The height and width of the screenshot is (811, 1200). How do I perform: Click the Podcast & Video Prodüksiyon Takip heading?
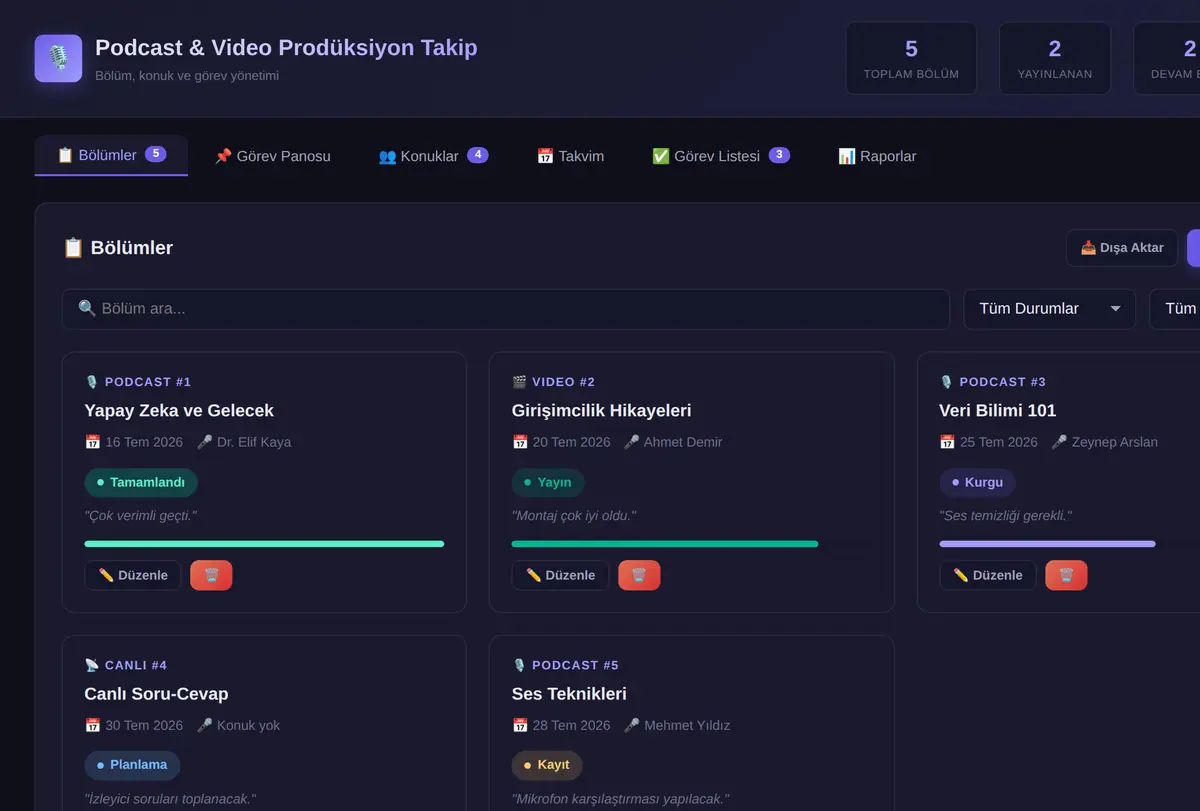pos(286,47)
